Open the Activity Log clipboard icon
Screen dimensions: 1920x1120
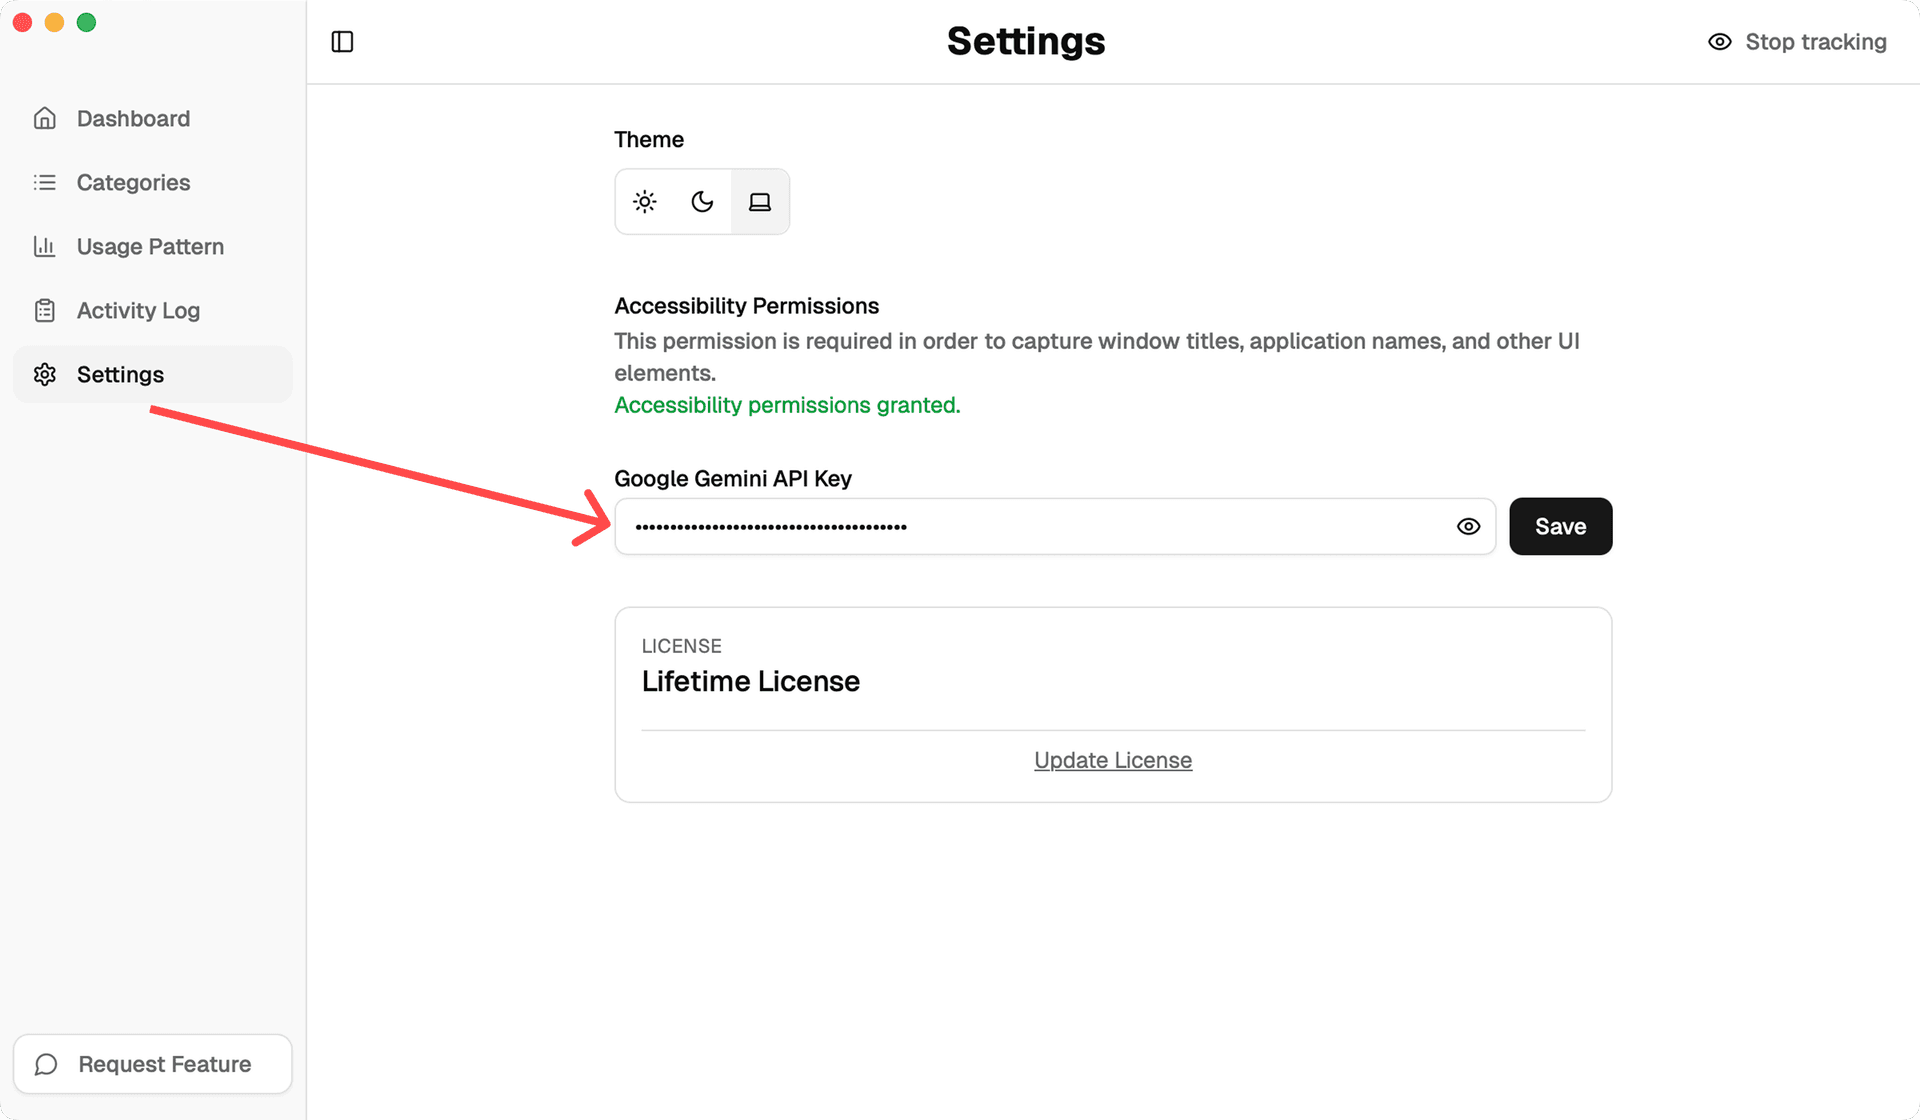(x=46, y=310)
